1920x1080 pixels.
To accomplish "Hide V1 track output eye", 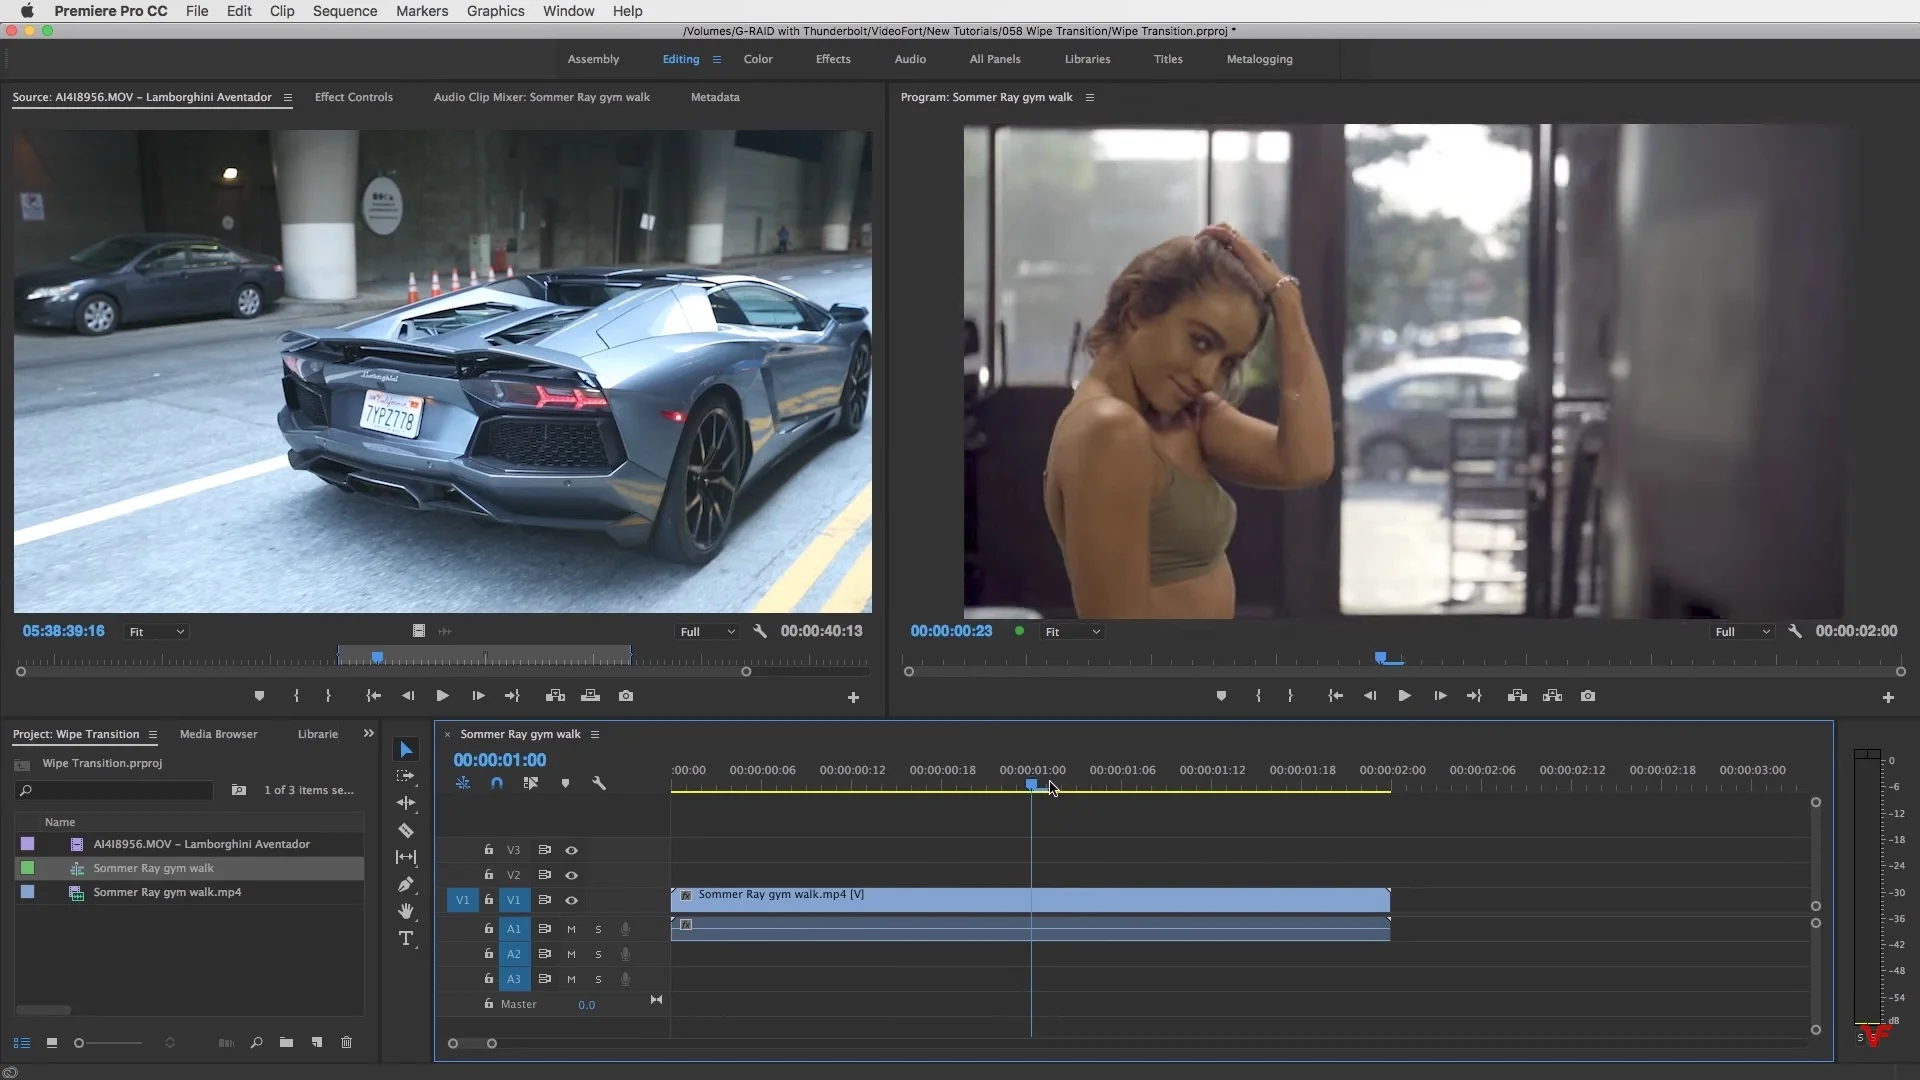I will [571, 900].
